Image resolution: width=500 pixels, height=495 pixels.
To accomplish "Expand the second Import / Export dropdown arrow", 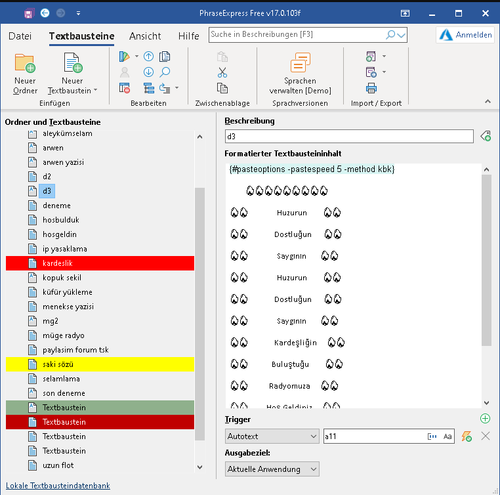I will pos(384,72).
